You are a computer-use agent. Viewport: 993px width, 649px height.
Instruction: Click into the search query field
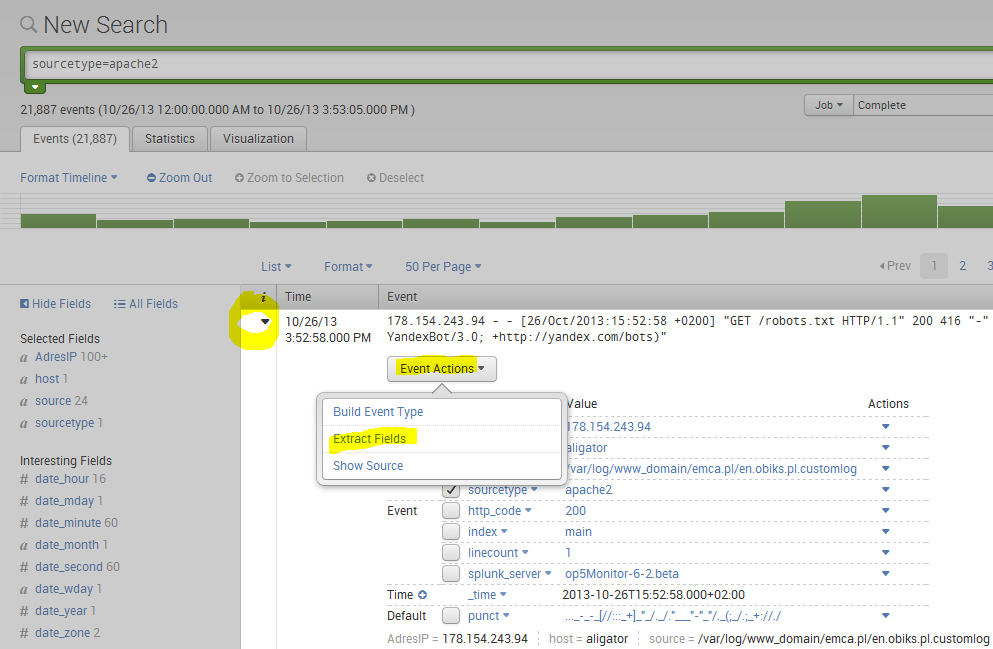pos(500,63)
